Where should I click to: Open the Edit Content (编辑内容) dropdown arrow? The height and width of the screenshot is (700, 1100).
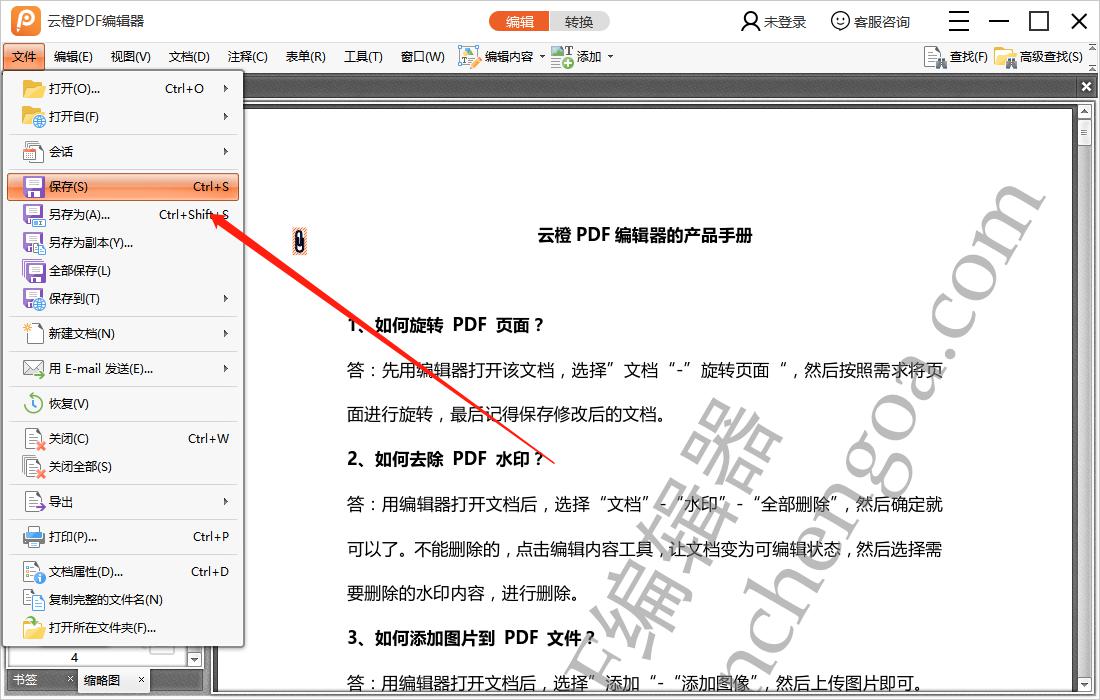[x=542, y=57]
